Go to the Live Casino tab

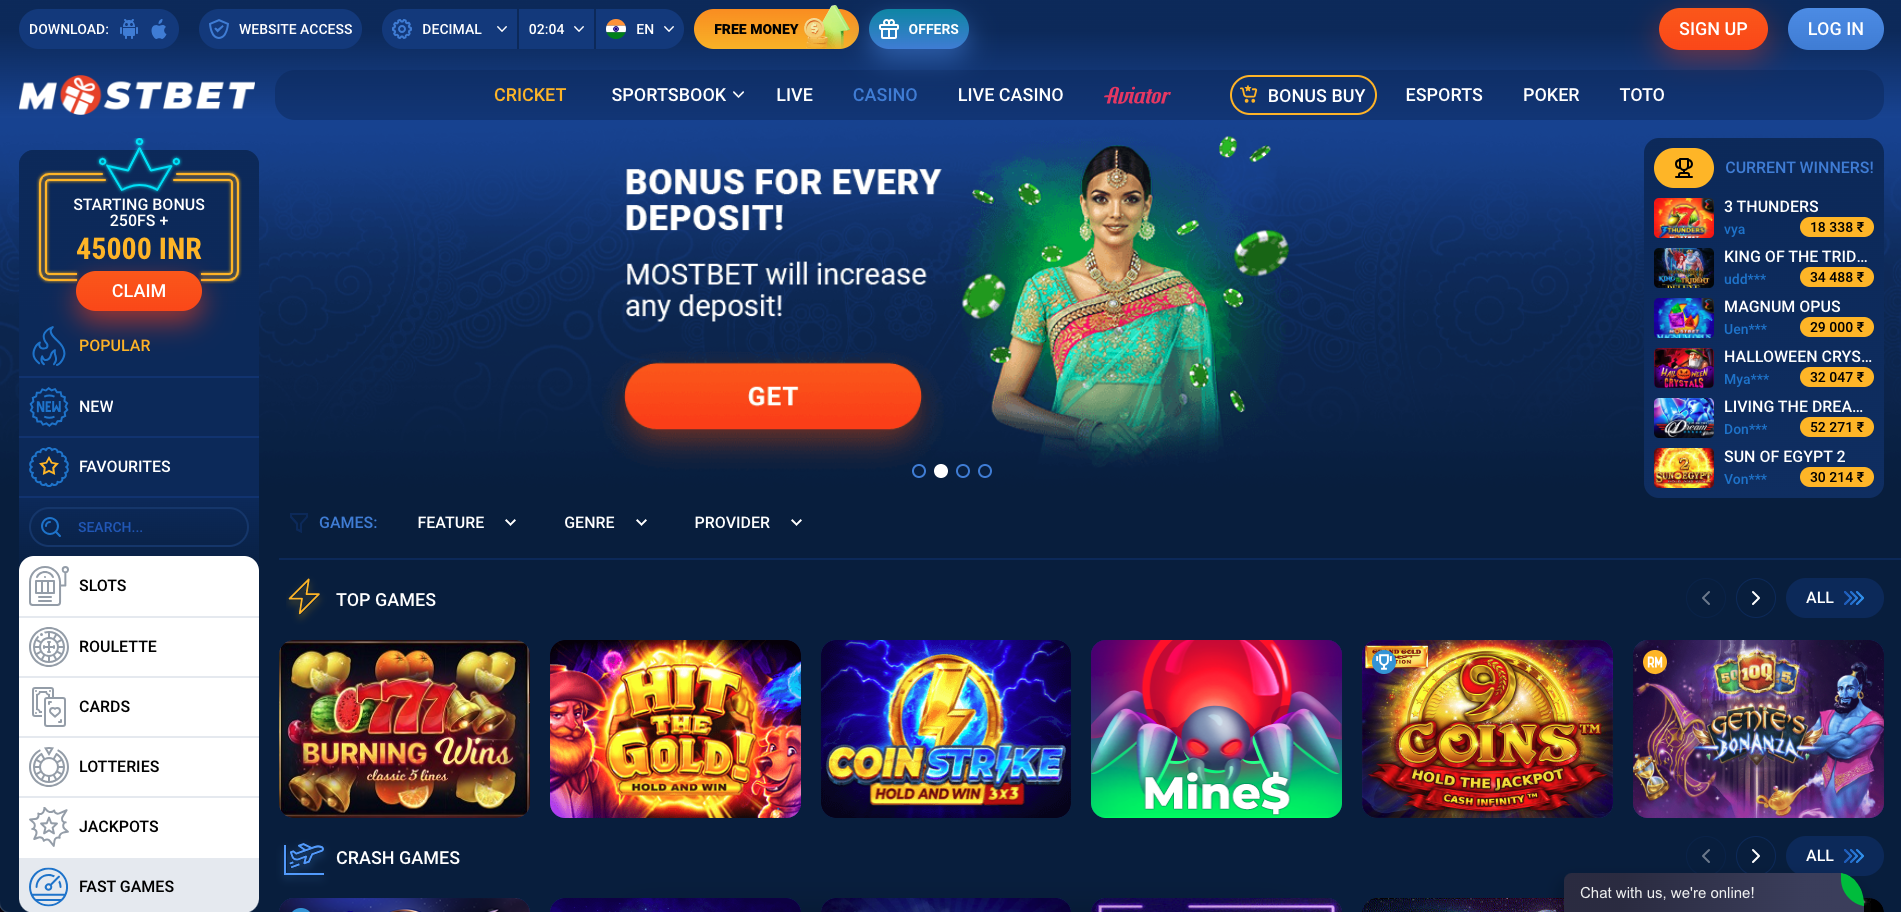[x=1010, y=95]
